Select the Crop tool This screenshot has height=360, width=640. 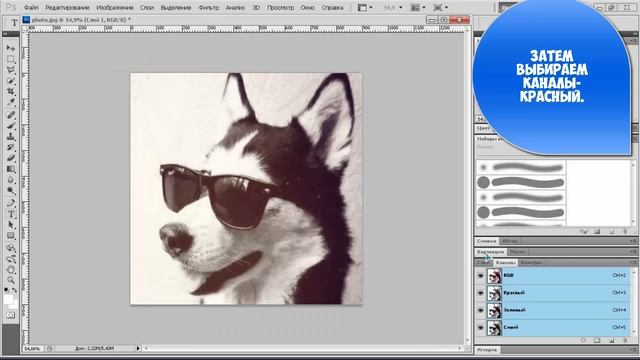[x=11, y=91]
